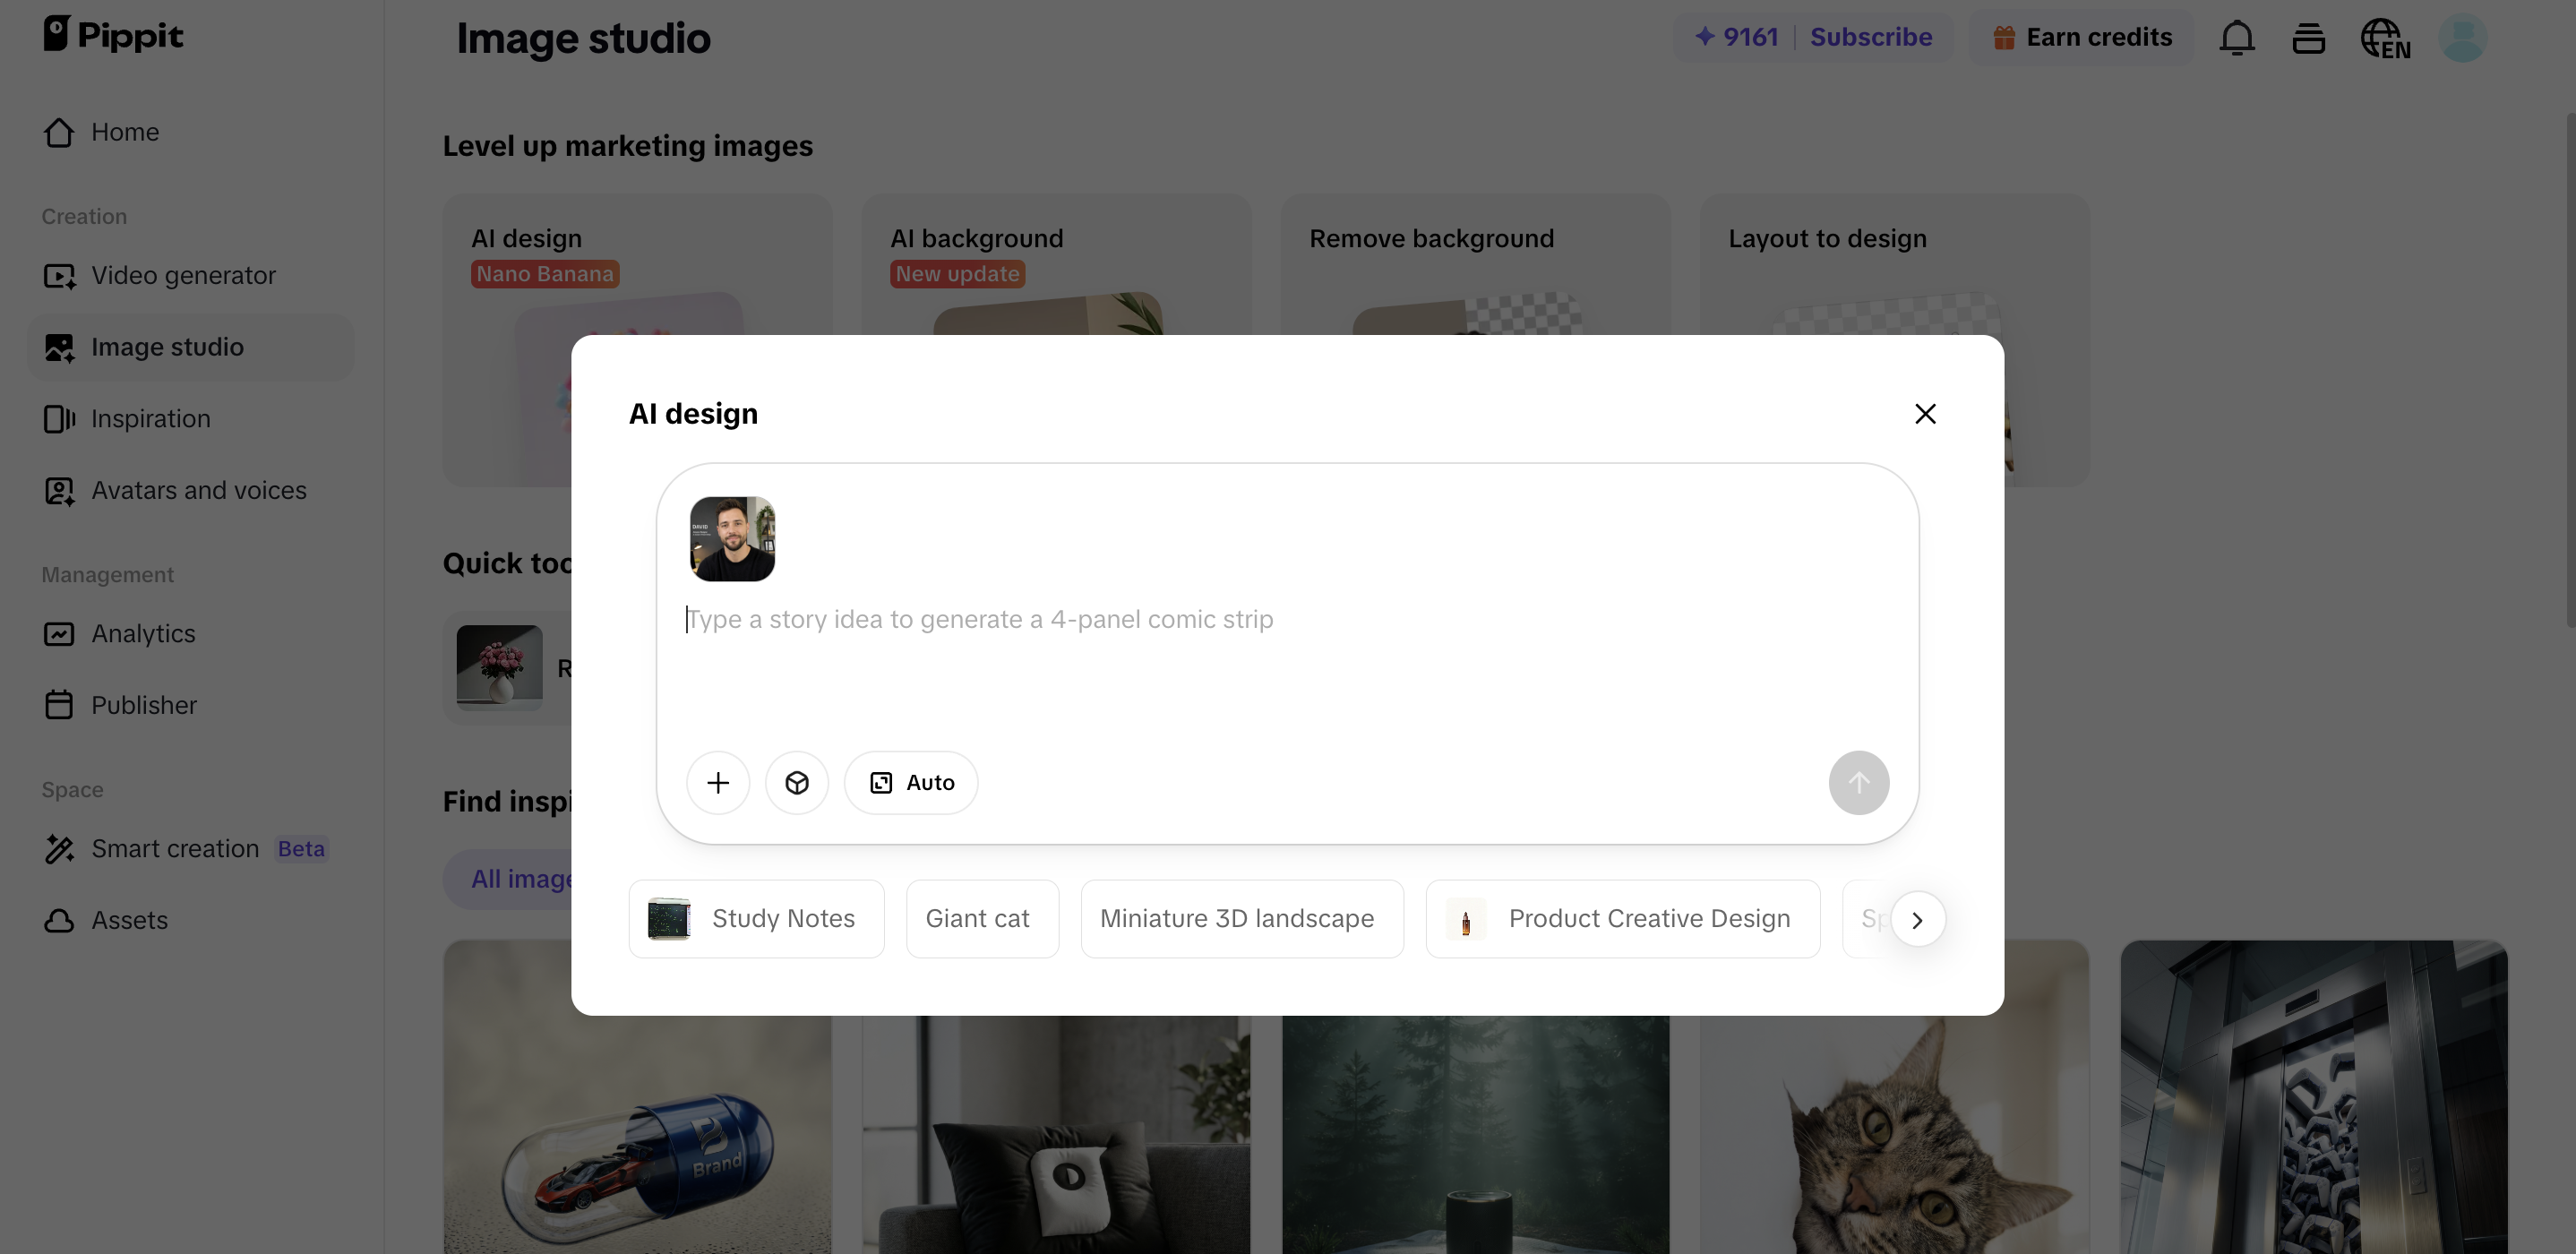Click the 9161 credits balance
The width and height of the screenshot is (2576, 1254).
1737,37
